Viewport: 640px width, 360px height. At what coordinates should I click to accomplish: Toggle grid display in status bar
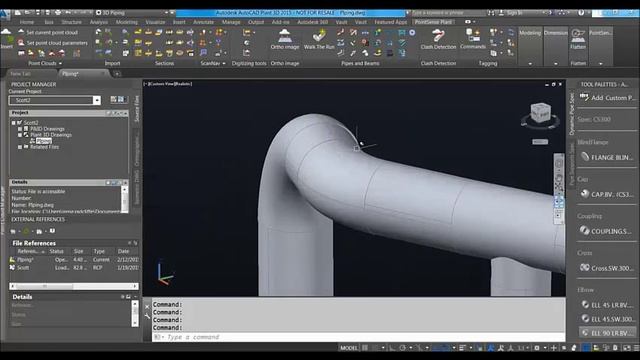click(365, 348)
